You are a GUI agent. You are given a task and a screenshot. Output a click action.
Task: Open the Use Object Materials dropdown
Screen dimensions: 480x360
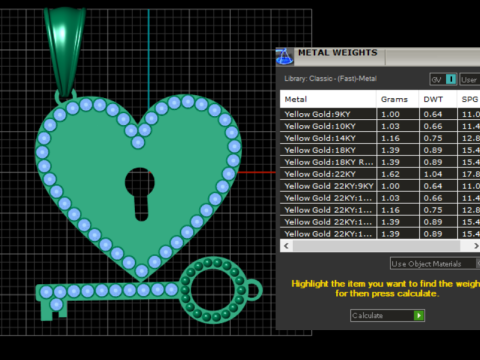435,263
